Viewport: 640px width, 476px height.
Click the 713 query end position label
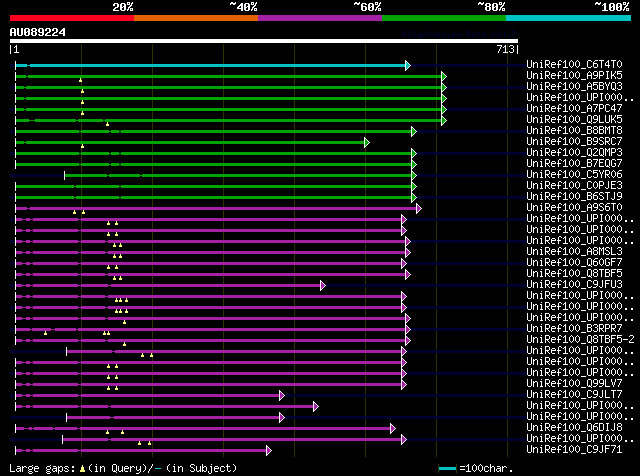click(505, 49)
